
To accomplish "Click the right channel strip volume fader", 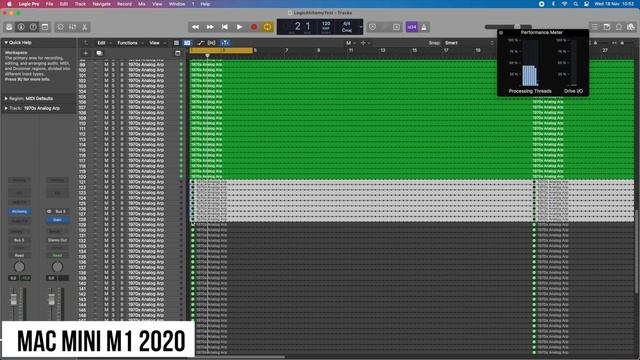I will click(51, 300).
